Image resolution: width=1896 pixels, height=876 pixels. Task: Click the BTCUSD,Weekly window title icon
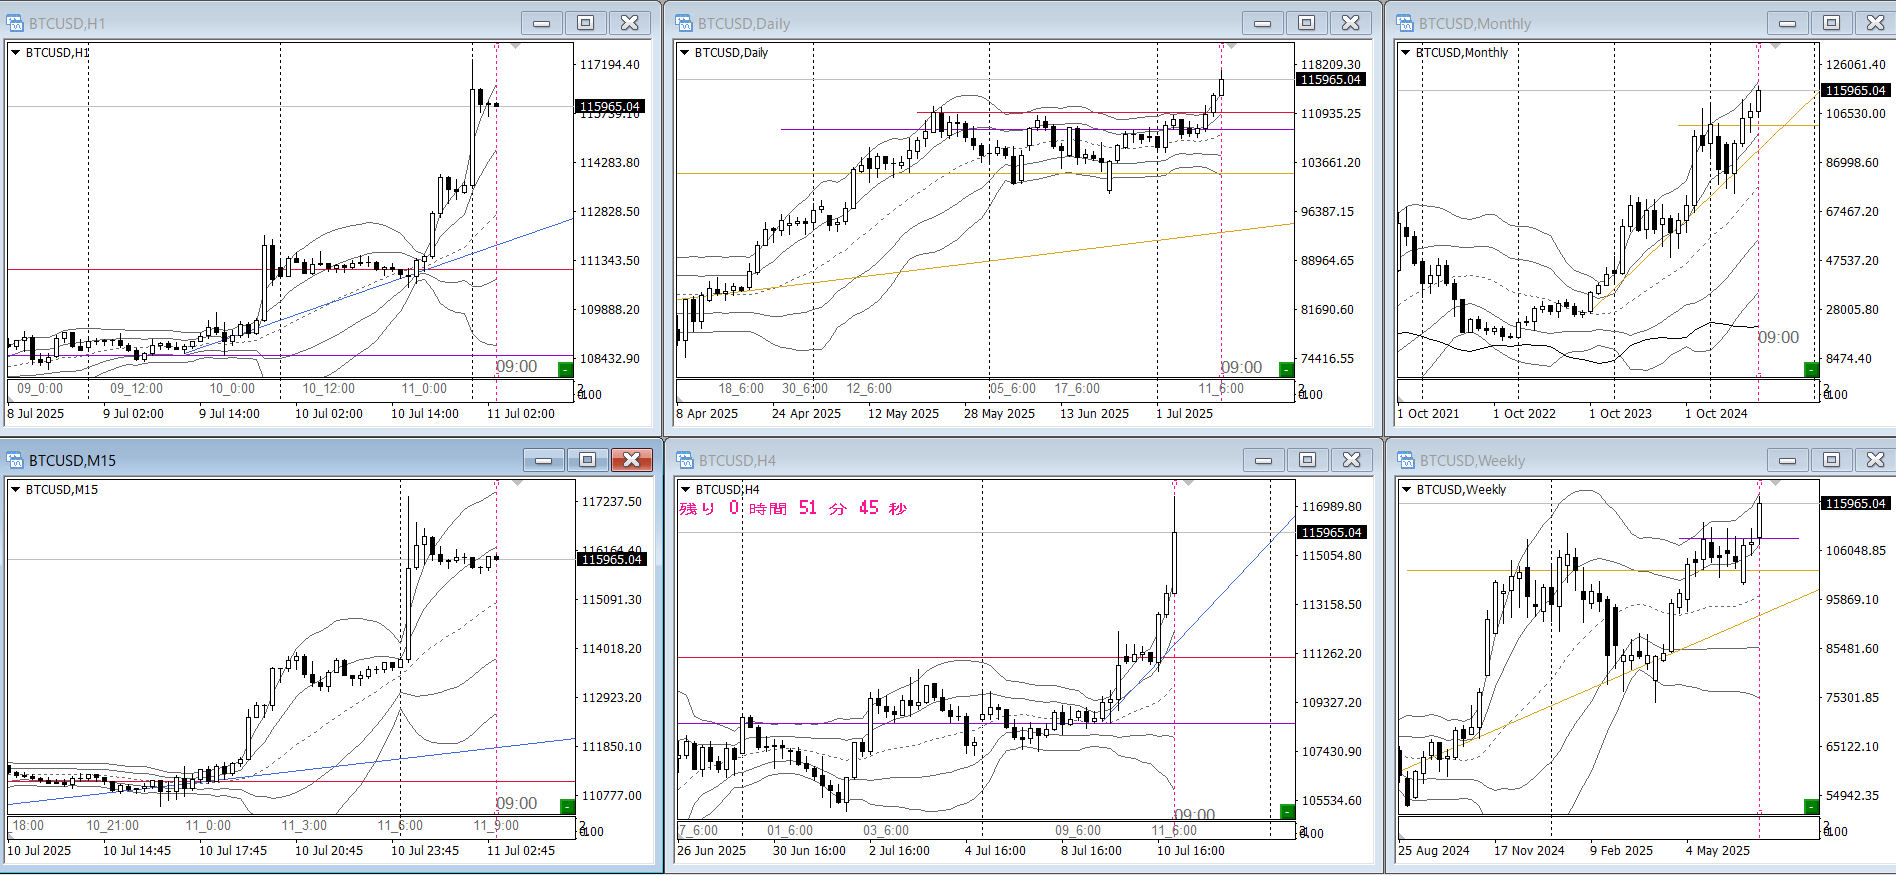pos(1406,460)
